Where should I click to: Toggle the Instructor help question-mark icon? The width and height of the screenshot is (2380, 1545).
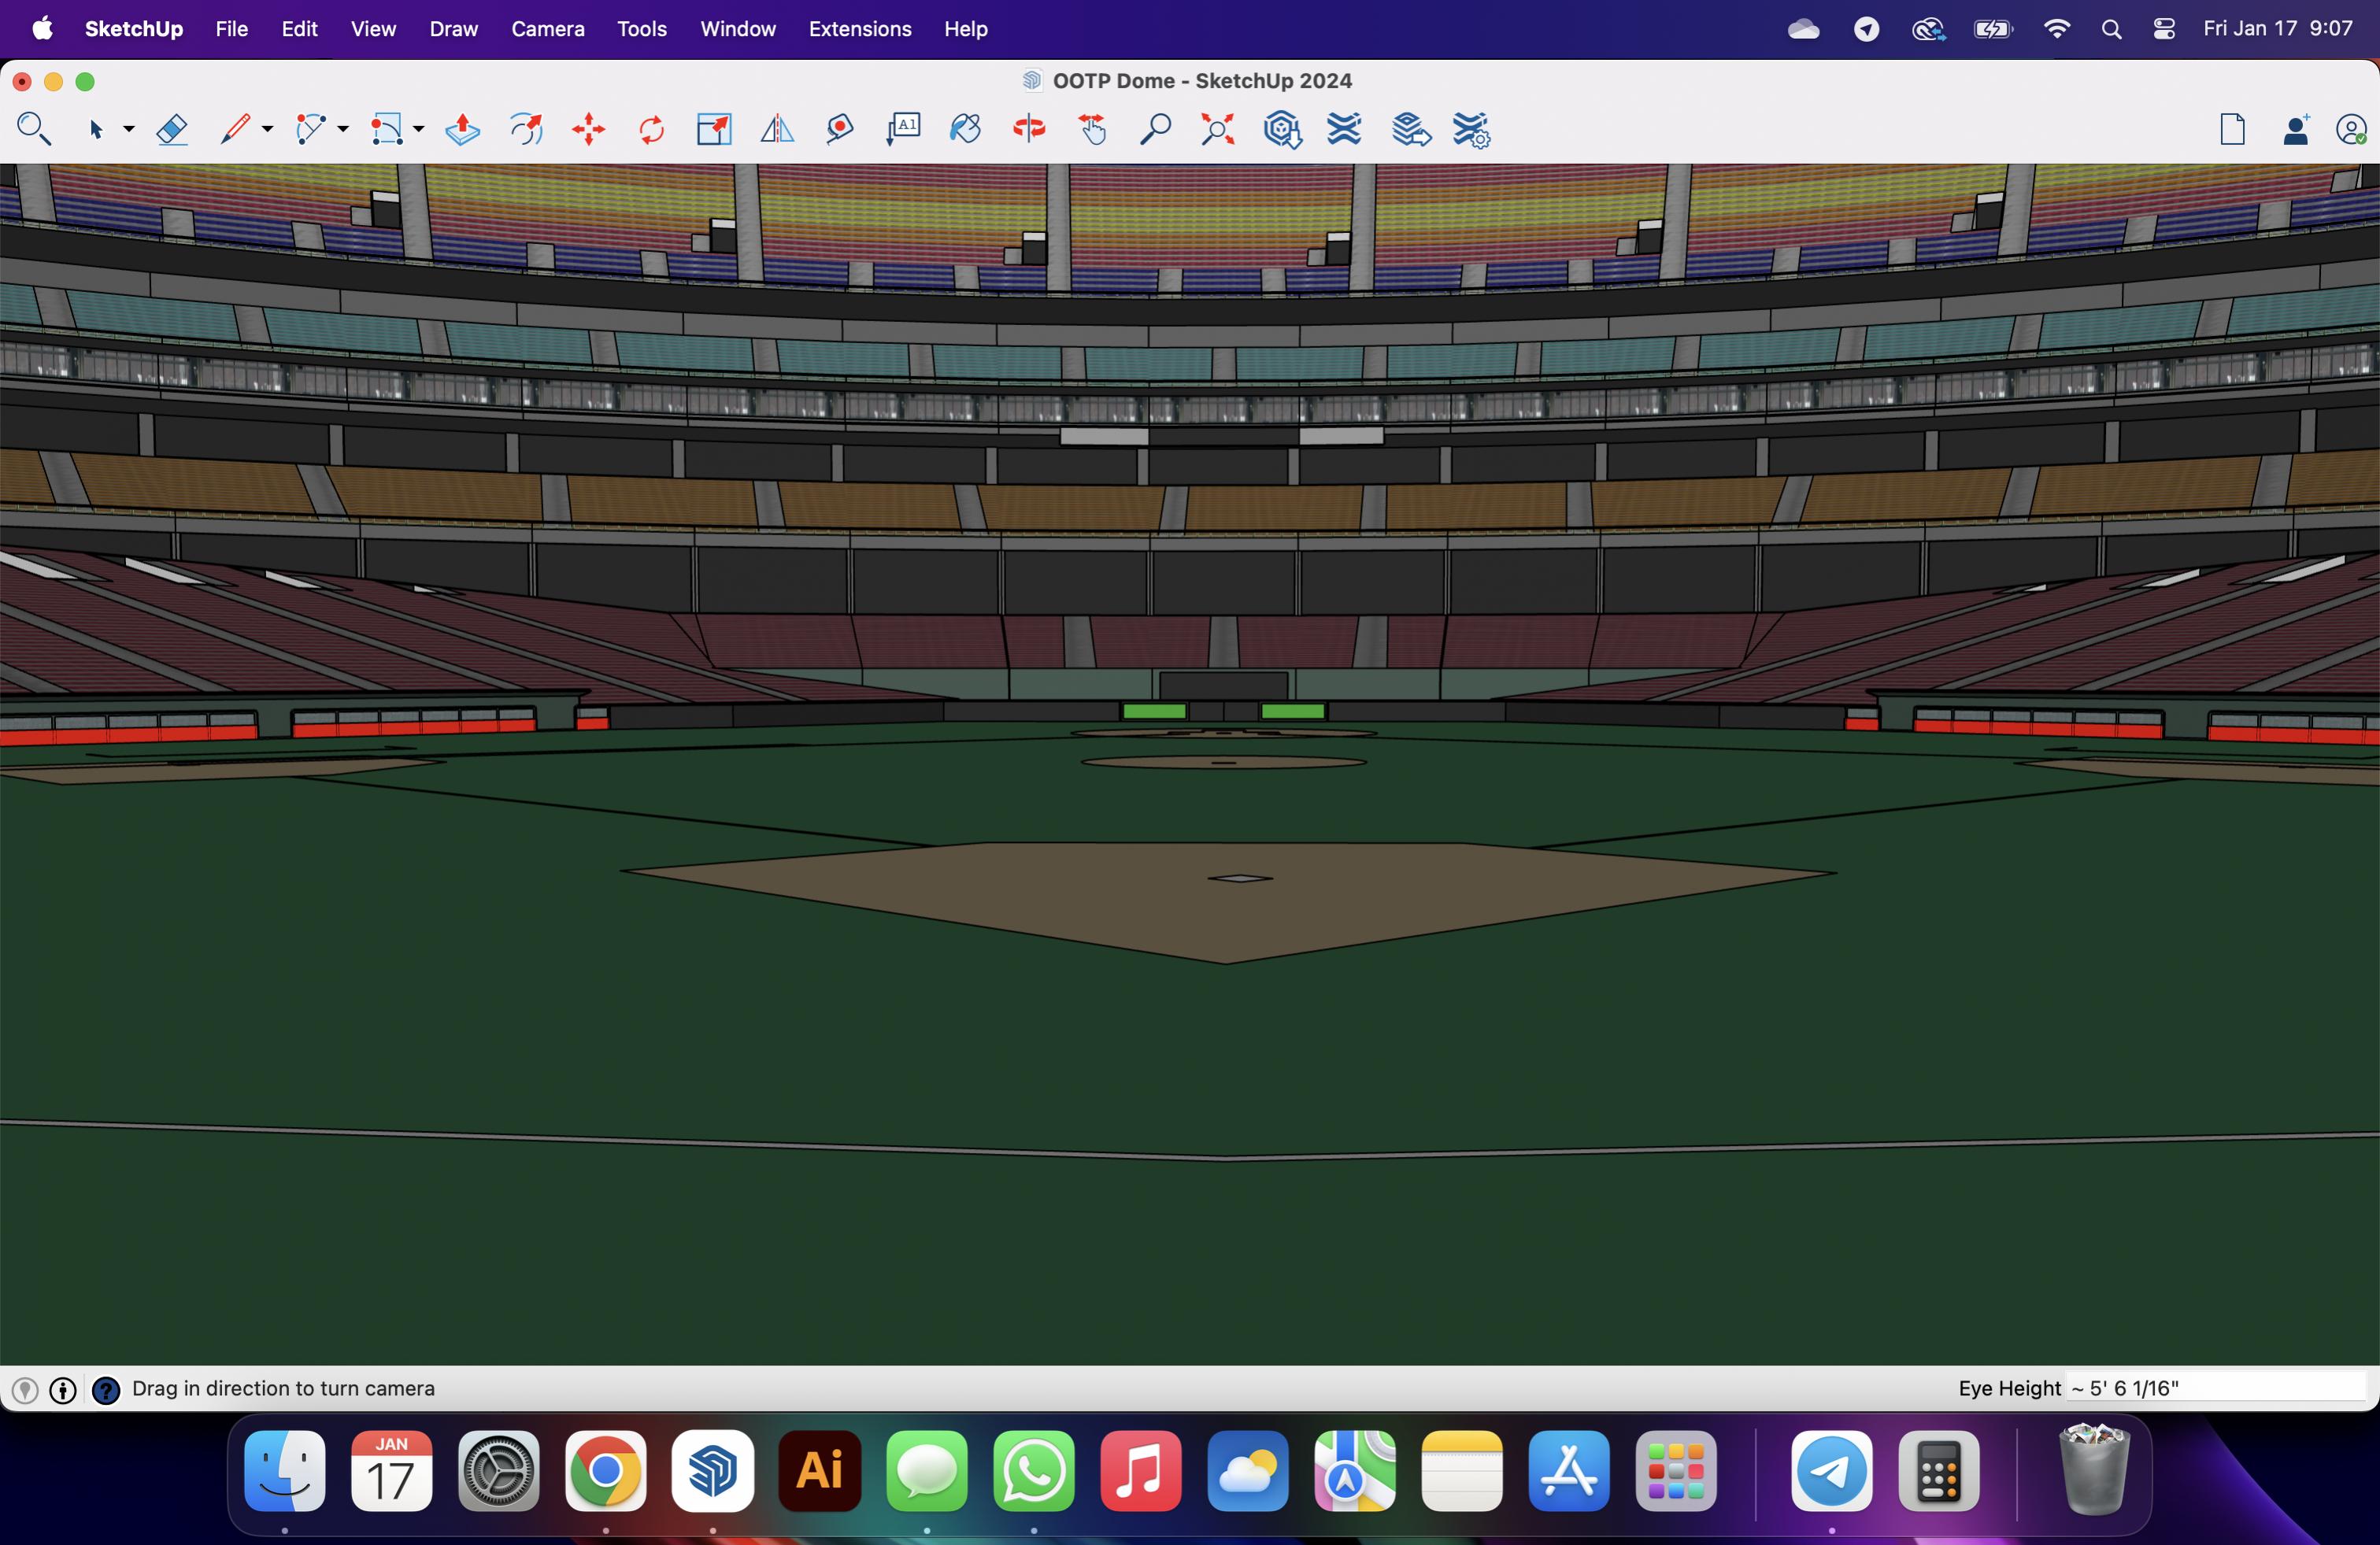(106, 1390)
